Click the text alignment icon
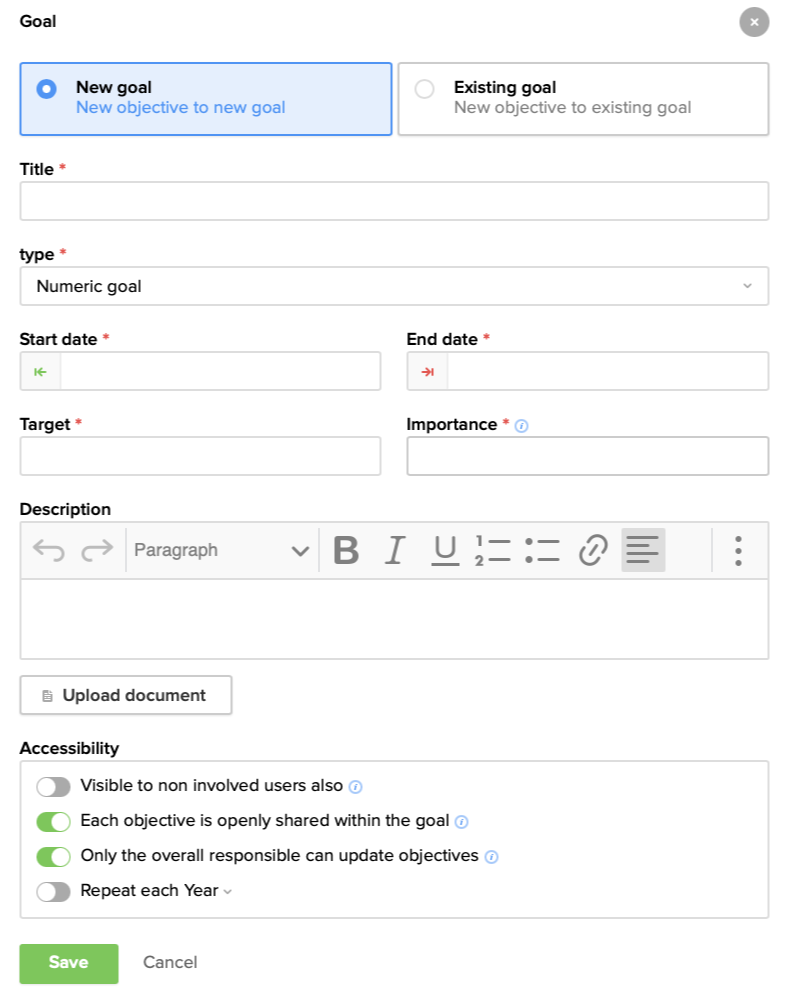This screenshot has width=786, height=1004. coord(643,550)
